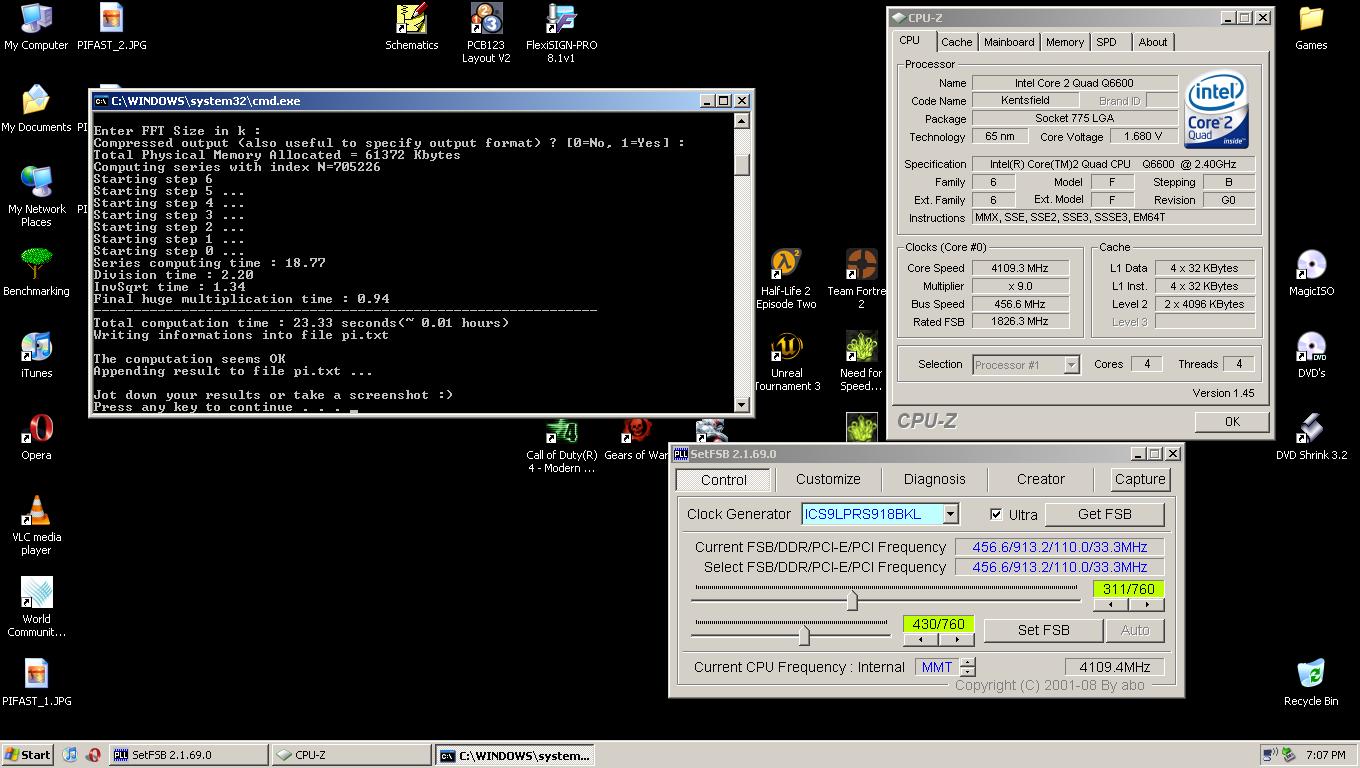Open Games folder icon
Viewport: 1360px width, 768px height.
tap(1311, 28)
